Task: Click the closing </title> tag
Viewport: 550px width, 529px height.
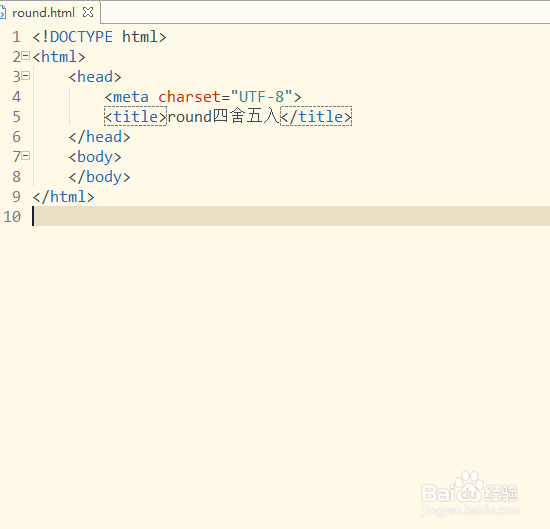Action: [316, 117]
